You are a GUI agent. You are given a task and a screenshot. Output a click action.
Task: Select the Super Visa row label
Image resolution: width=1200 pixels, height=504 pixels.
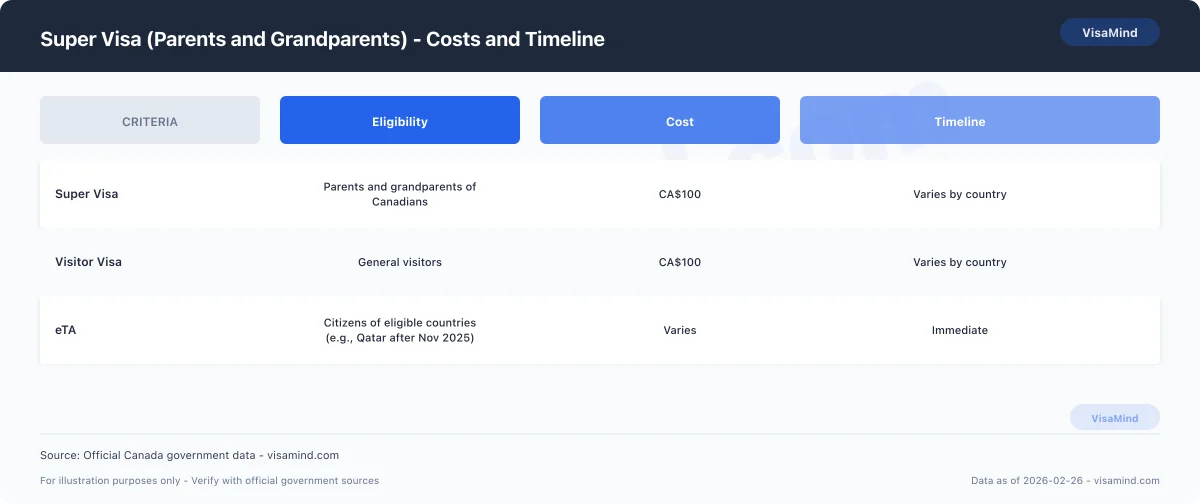(x=86, y=194)
